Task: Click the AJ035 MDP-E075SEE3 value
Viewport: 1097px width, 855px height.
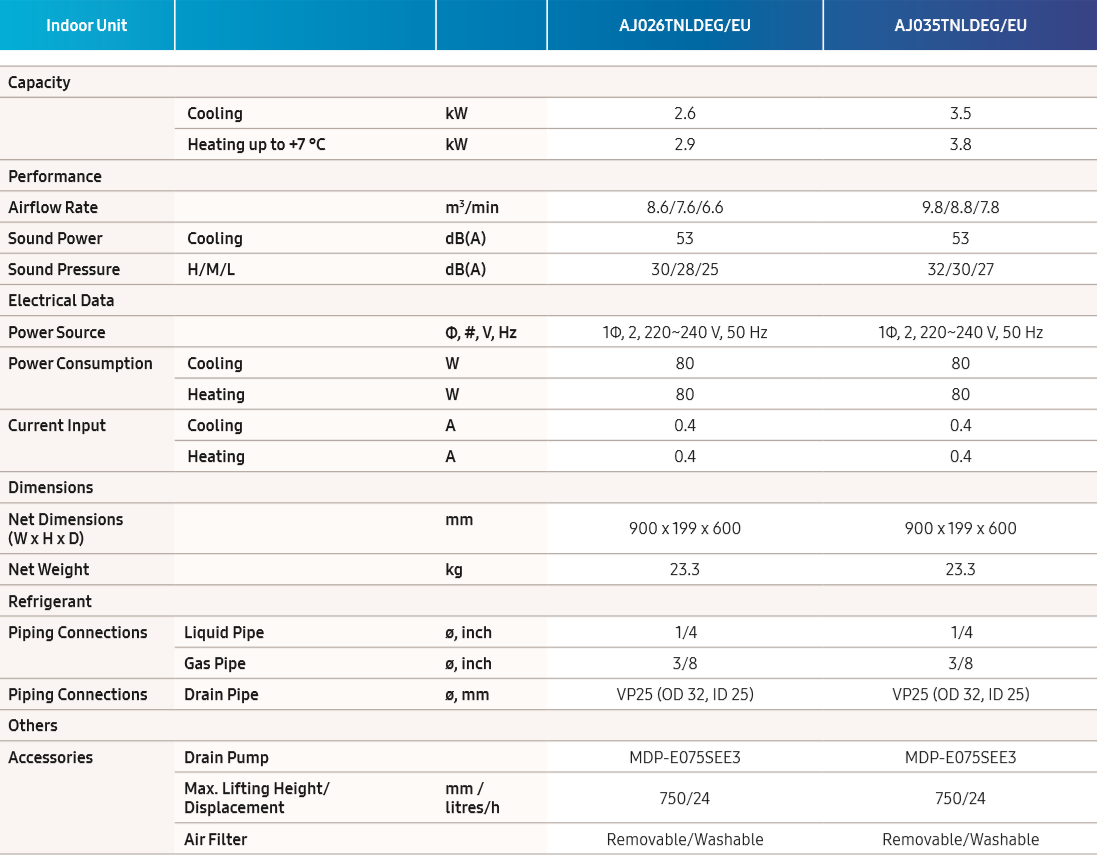Action: pyautogui.click(x=961, y=757)
